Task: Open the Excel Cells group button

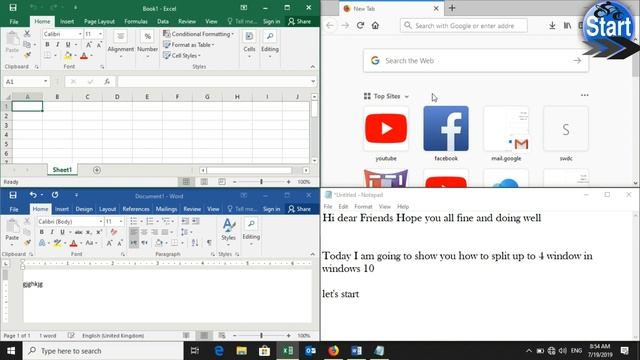Action: pos(249,44)
